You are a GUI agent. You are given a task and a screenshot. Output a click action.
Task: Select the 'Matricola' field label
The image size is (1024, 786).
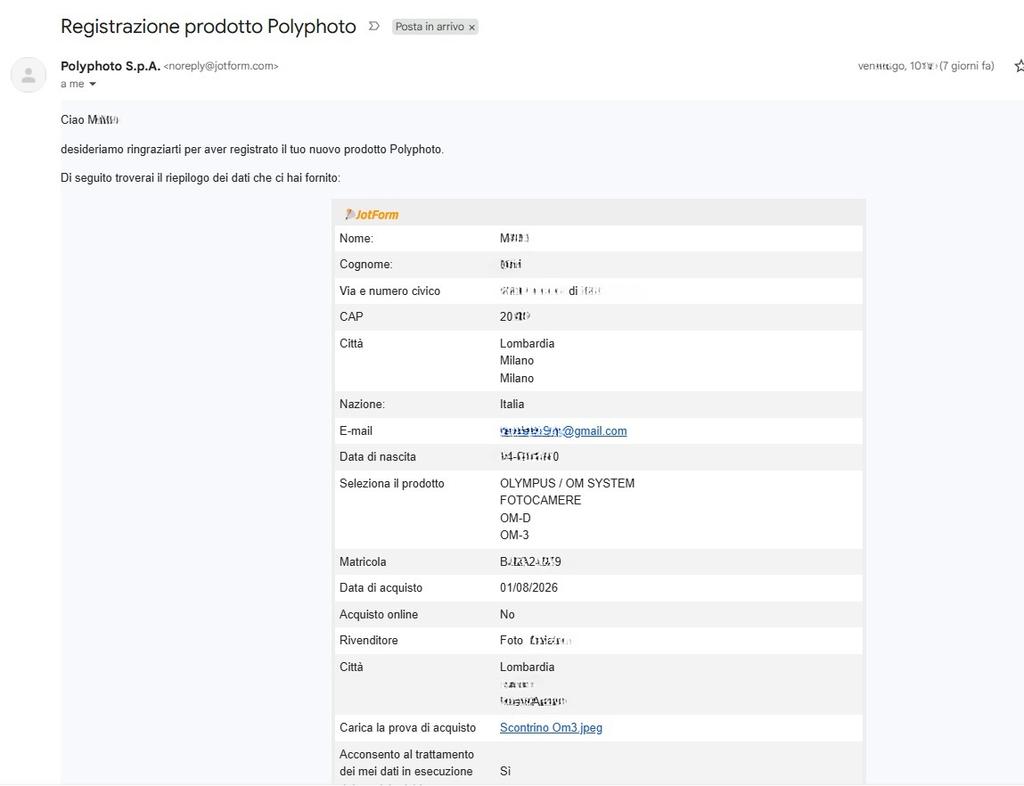362,562
